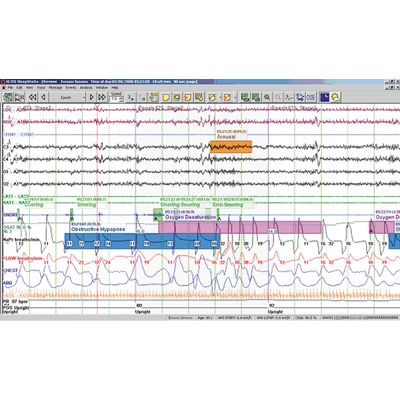Open dropdown arrow beside orange refresh icon

tap(235, 97)
